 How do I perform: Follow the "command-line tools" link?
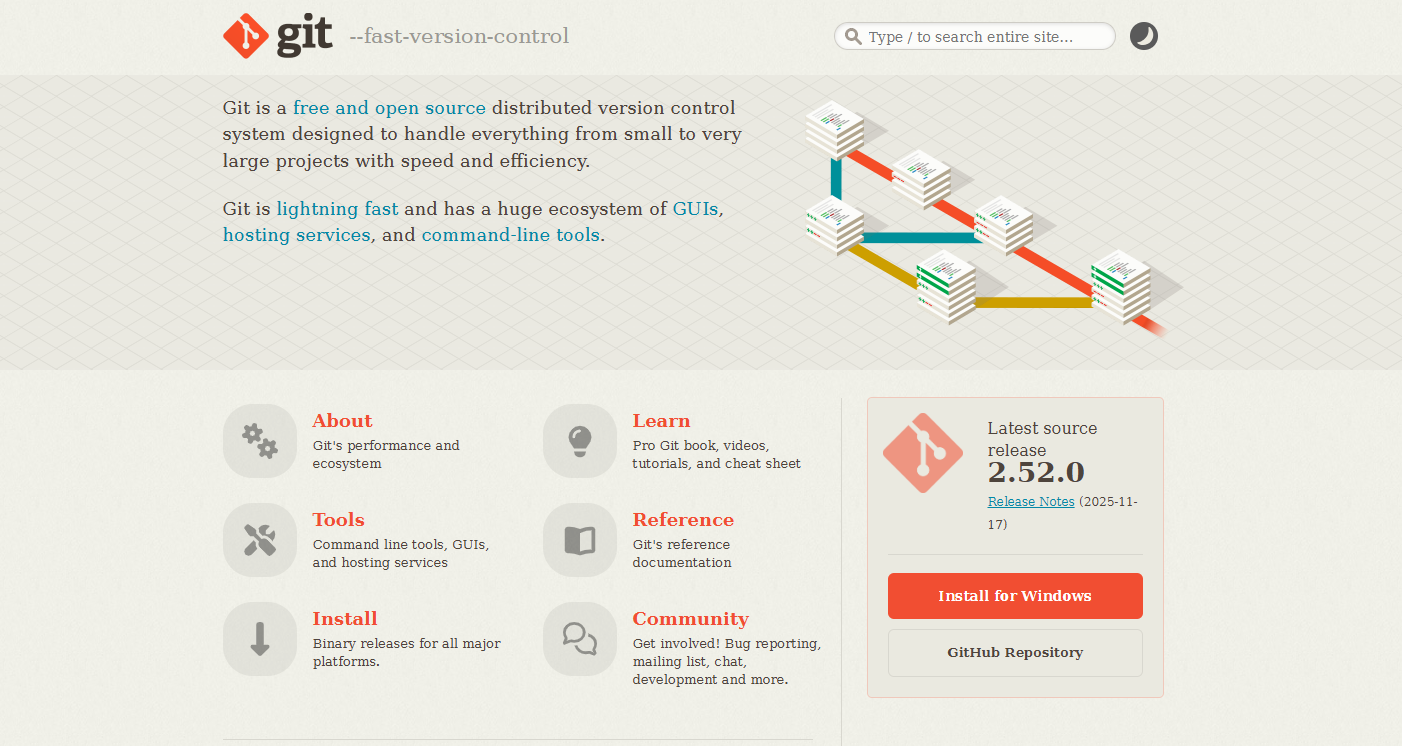511,235
